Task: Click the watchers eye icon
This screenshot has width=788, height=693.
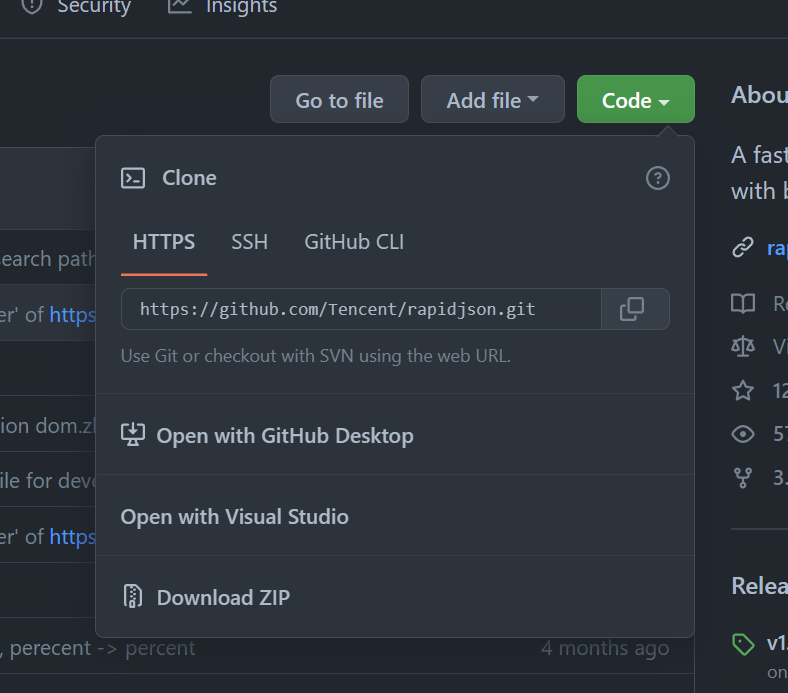Action: pyautogui.click(x=743, y=434)
